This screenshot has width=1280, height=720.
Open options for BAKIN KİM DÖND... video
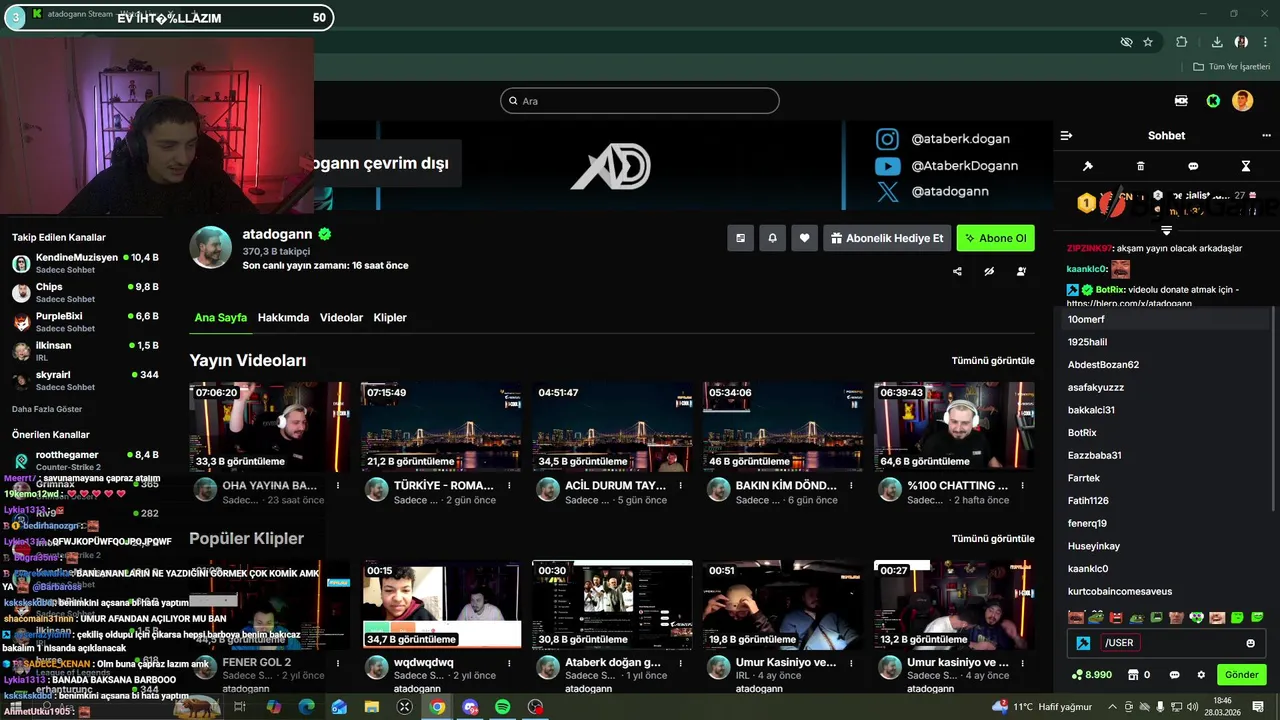pyautogui.click(x=851, y=486)
